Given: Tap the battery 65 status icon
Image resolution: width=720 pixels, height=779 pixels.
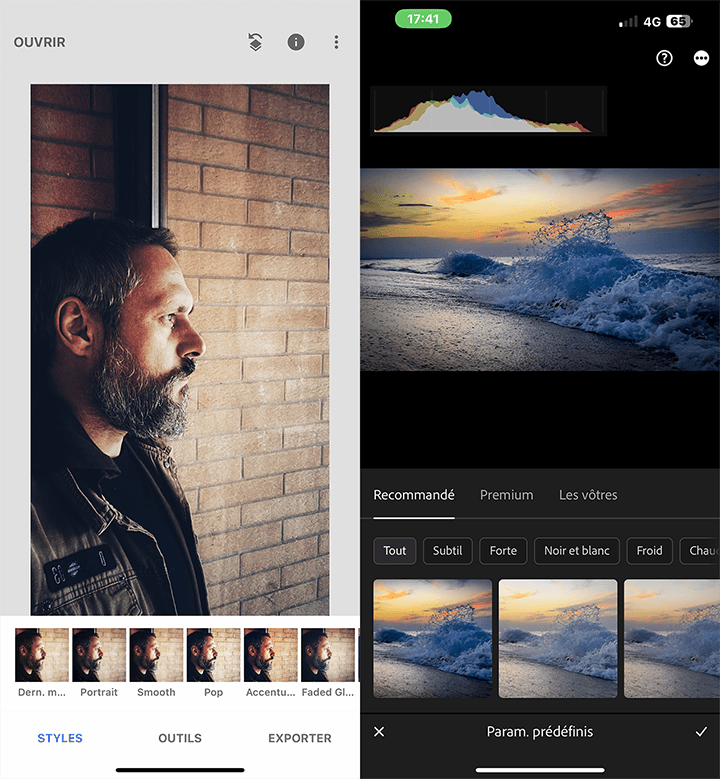Looking at the screenshot, I should click(679, 21).
